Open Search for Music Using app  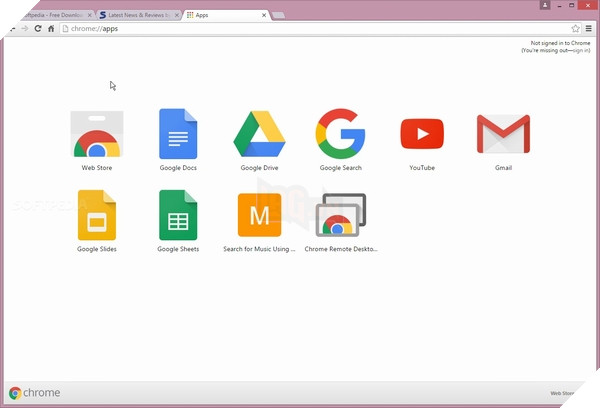[x=259, y=215]
